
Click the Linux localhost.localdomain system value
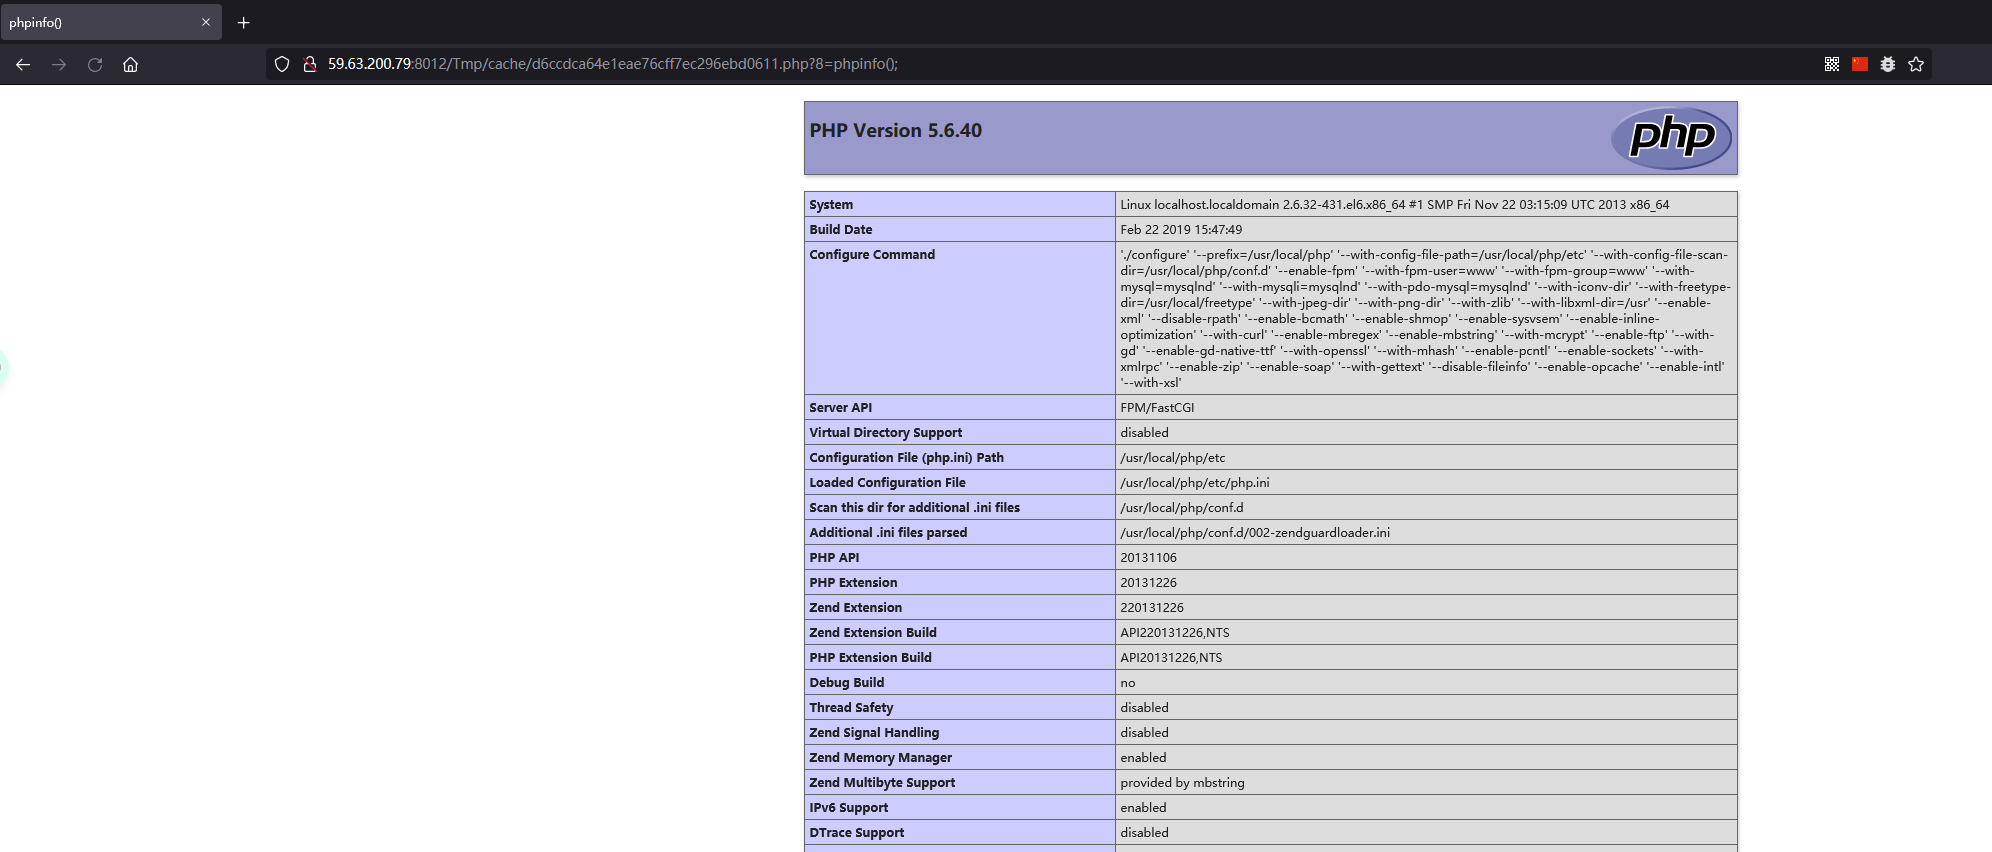1394,205
